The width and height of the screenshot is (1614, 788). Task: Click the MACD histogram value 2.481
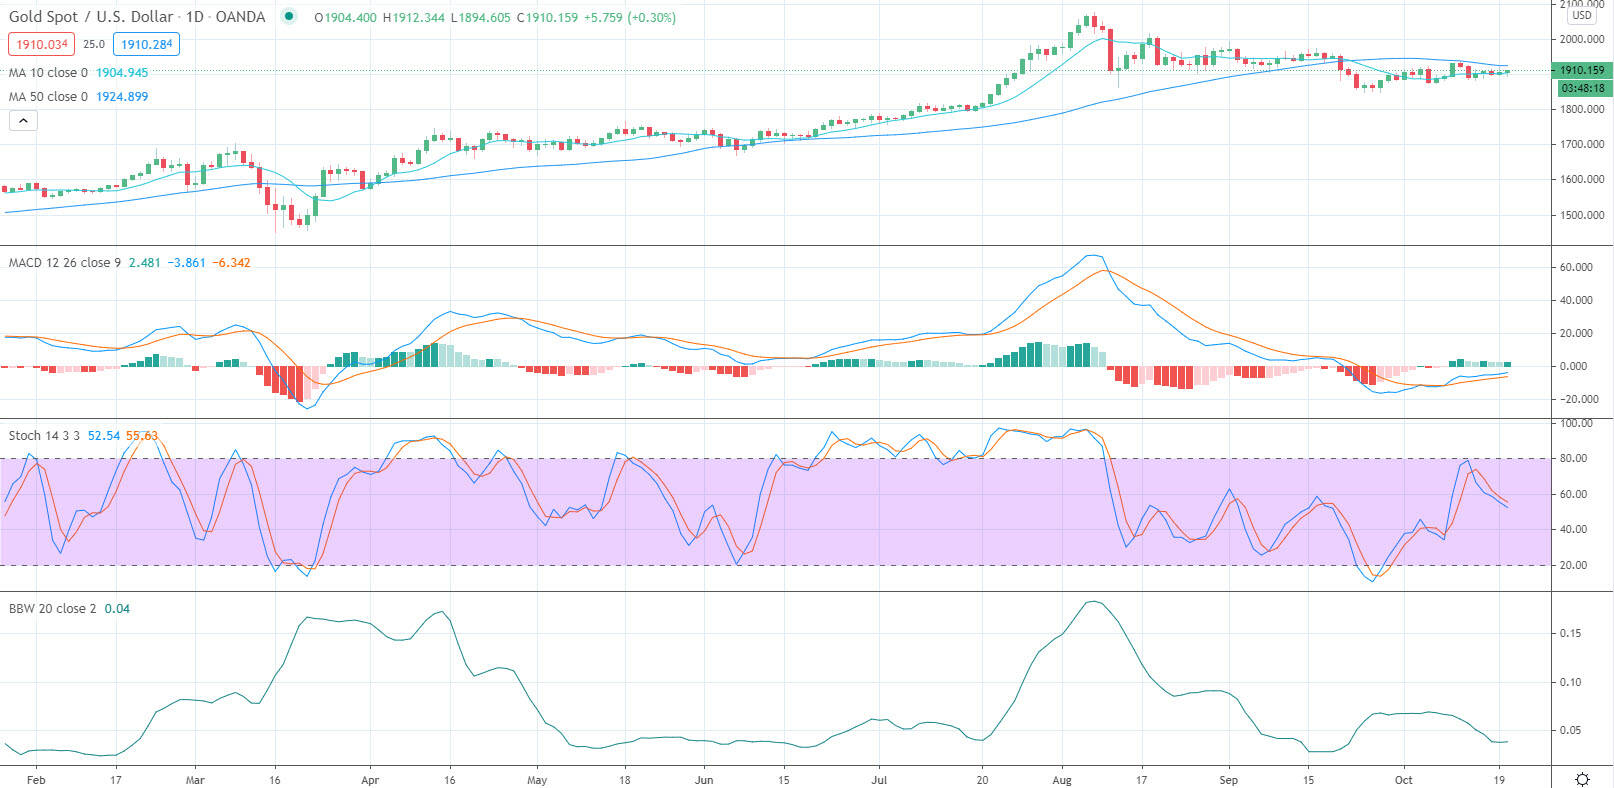[x=144, y=263]
